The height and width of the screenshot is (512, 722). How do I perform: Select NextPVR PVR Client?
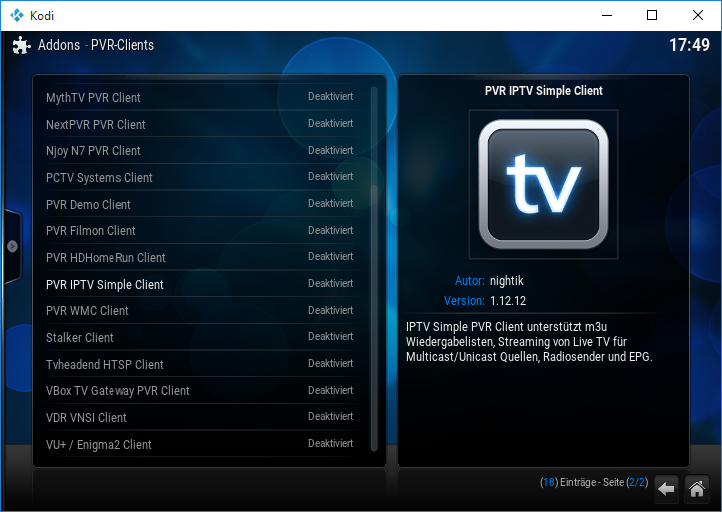click(x=200, y=124)
